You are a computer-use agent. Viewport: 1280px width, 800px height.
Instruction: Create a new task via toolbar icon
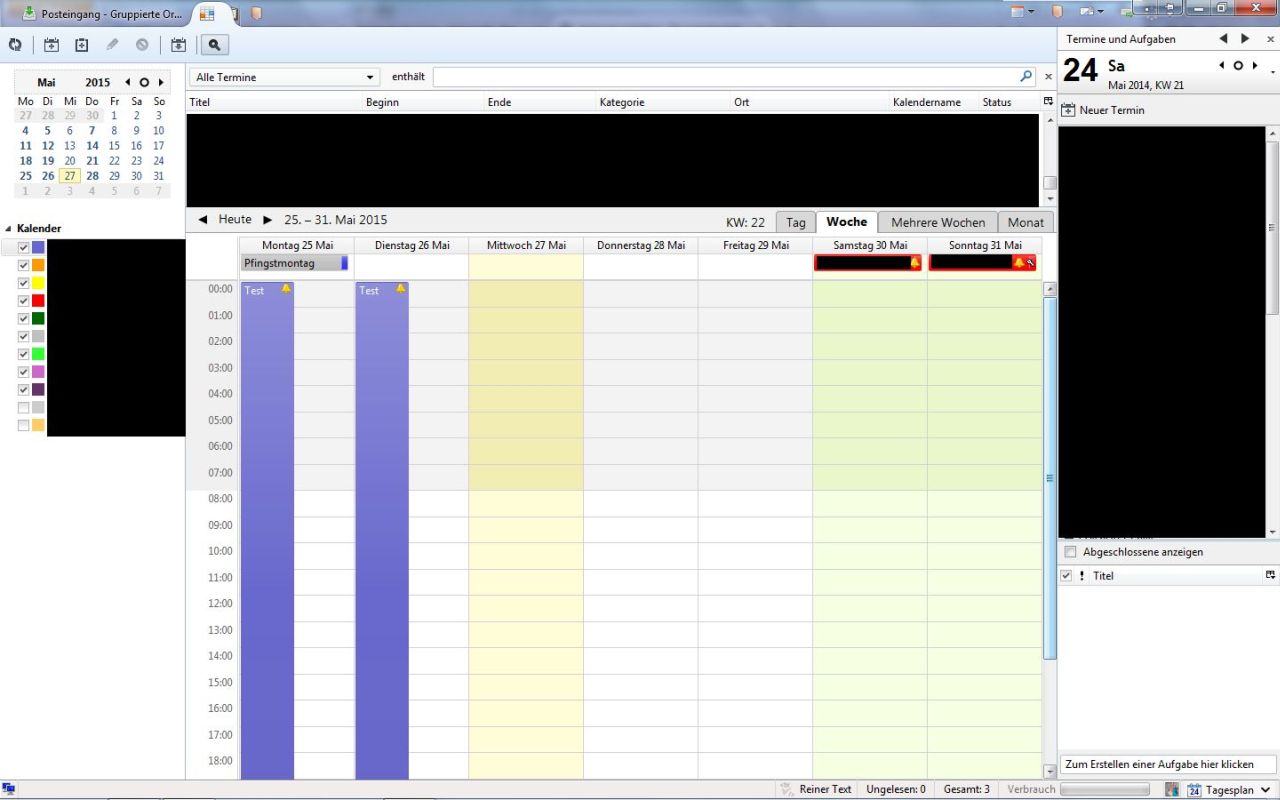(82, 45)
